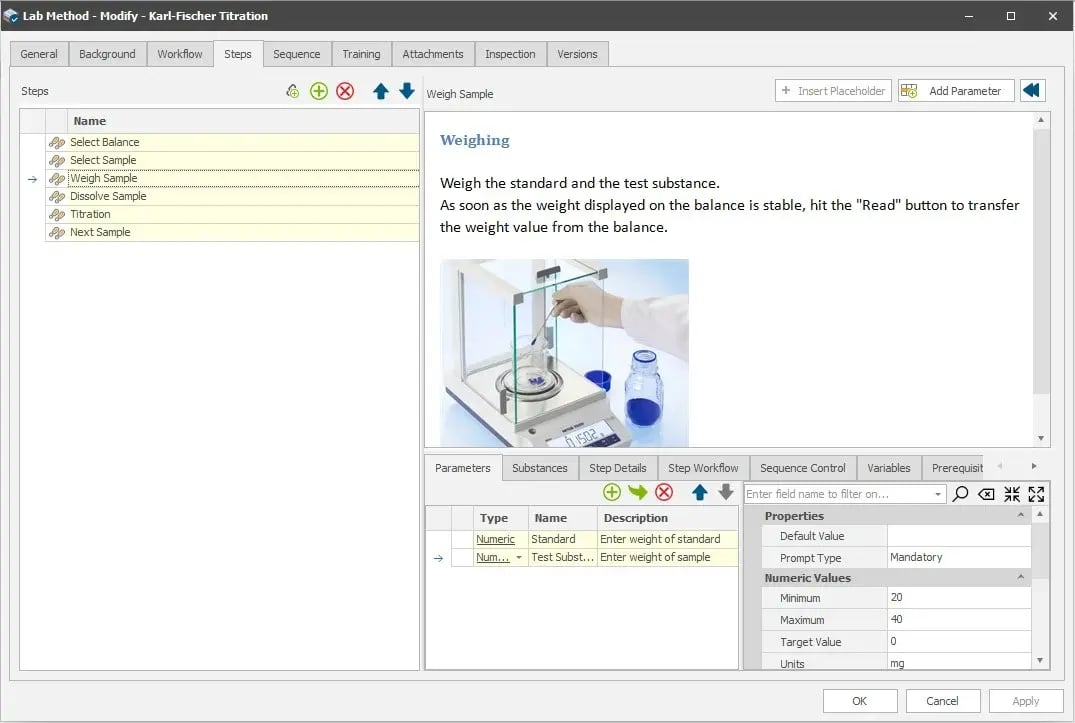Viewport: 1075px width, 723px height.
Task: Click the Default Value field
Action: click(x=958, y=536)
